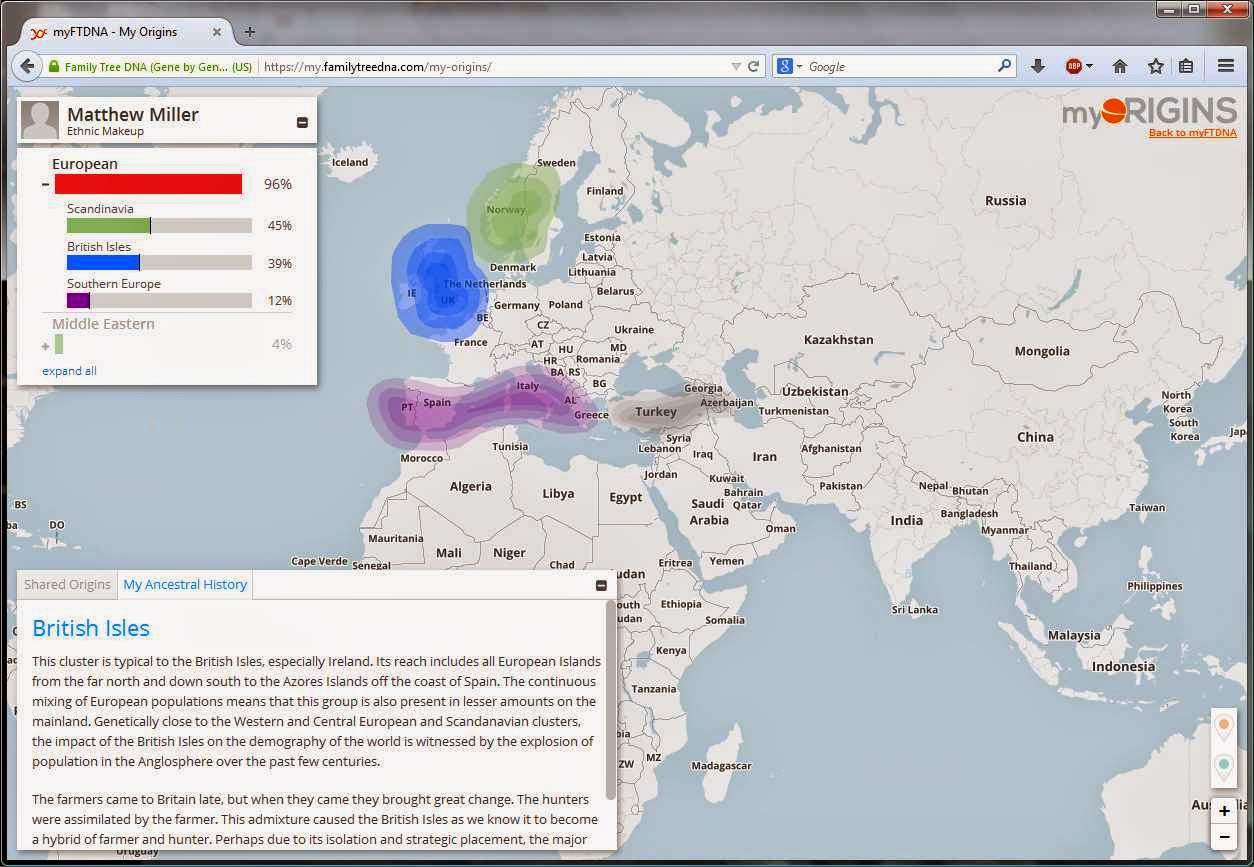The width and height of the screenshot is (1254, 867).
Task: Click Back to myFTDNA link
Action: pyautogui.click(x=1192, y=131)
